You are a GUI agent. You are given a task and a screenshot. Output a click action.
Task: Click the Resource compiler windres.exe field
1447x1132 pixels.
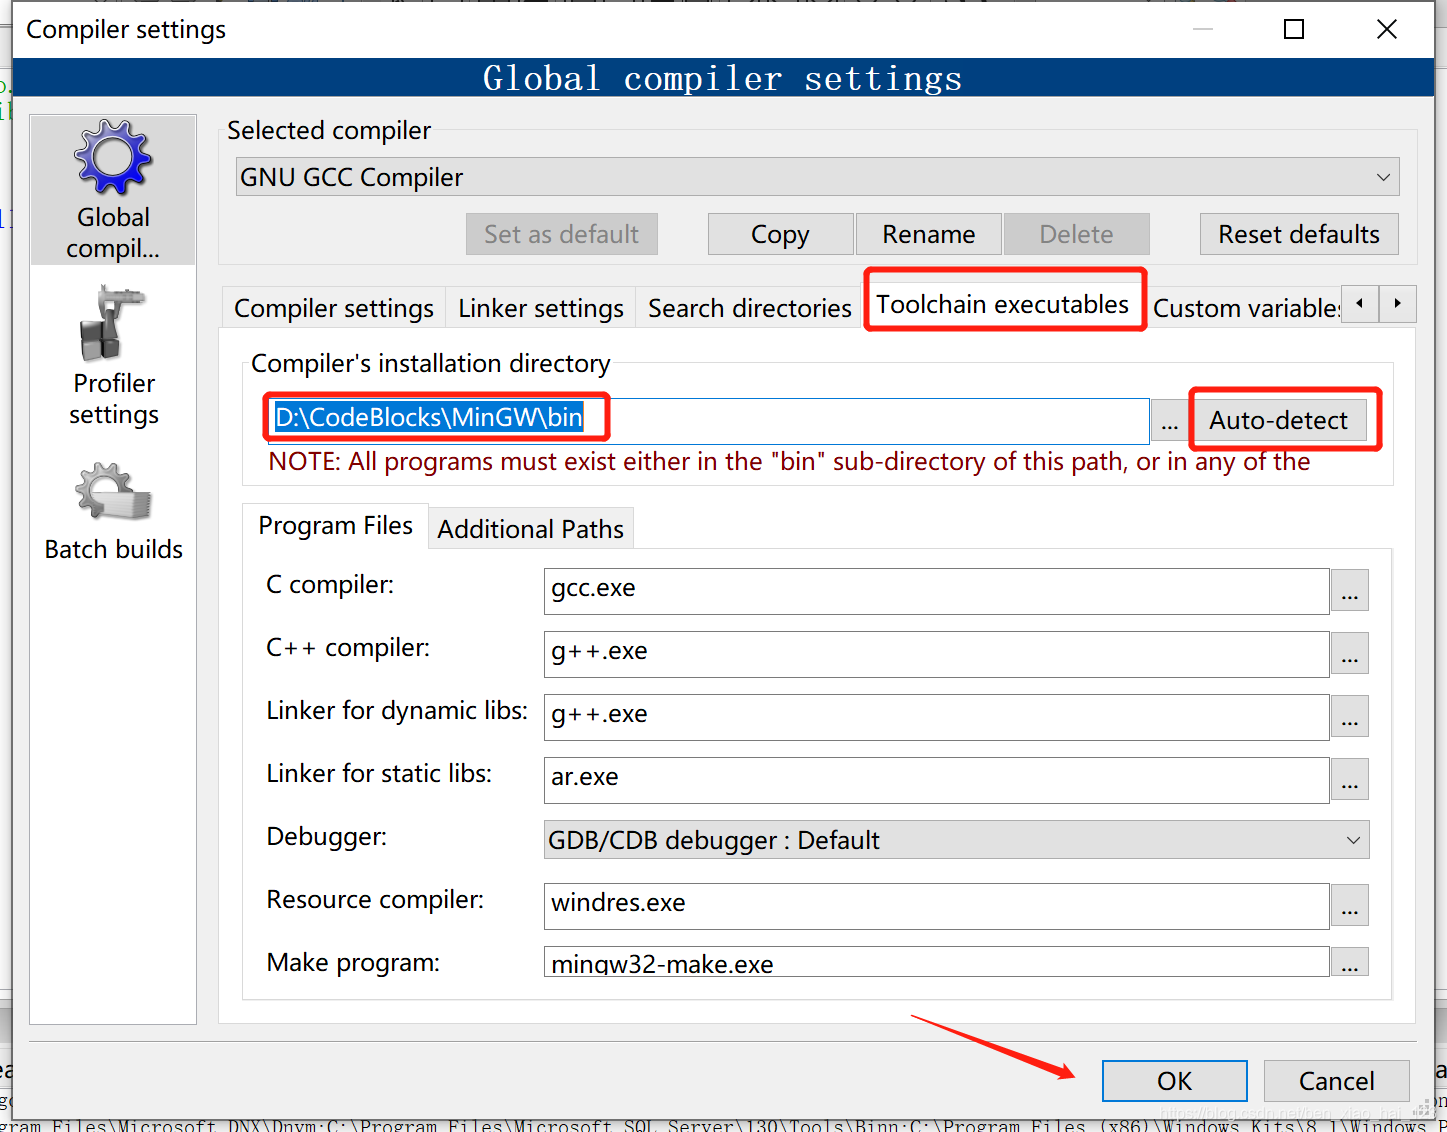point(936,906)
